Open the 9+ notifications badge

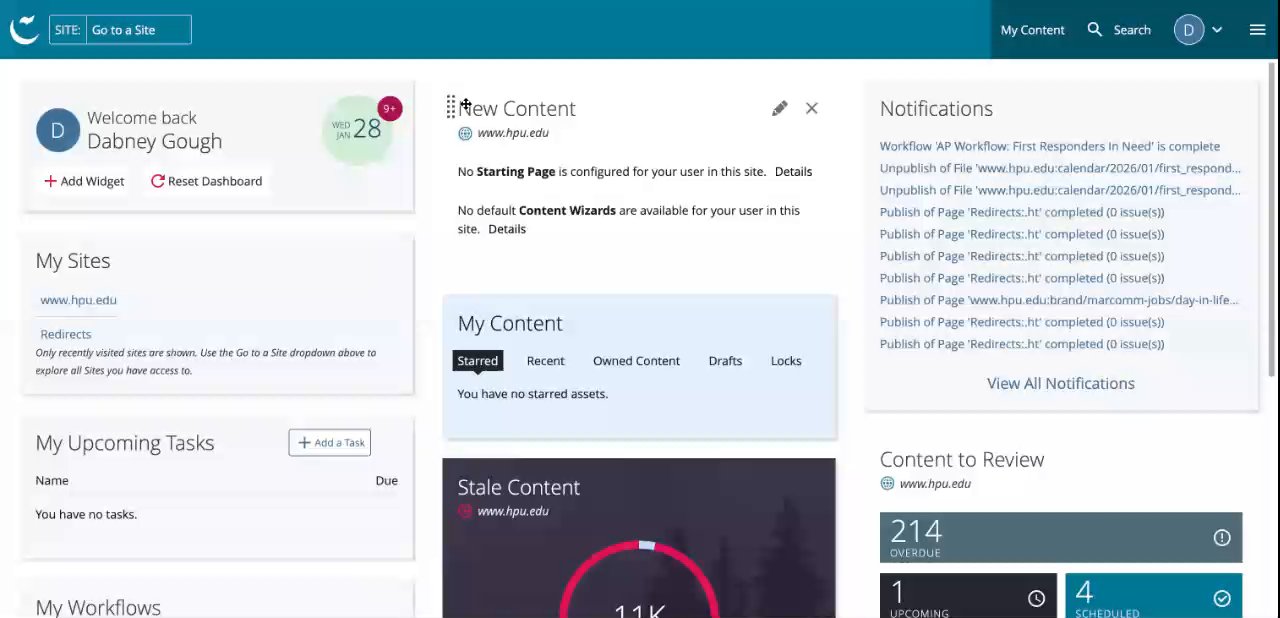[x=390, y=108]
